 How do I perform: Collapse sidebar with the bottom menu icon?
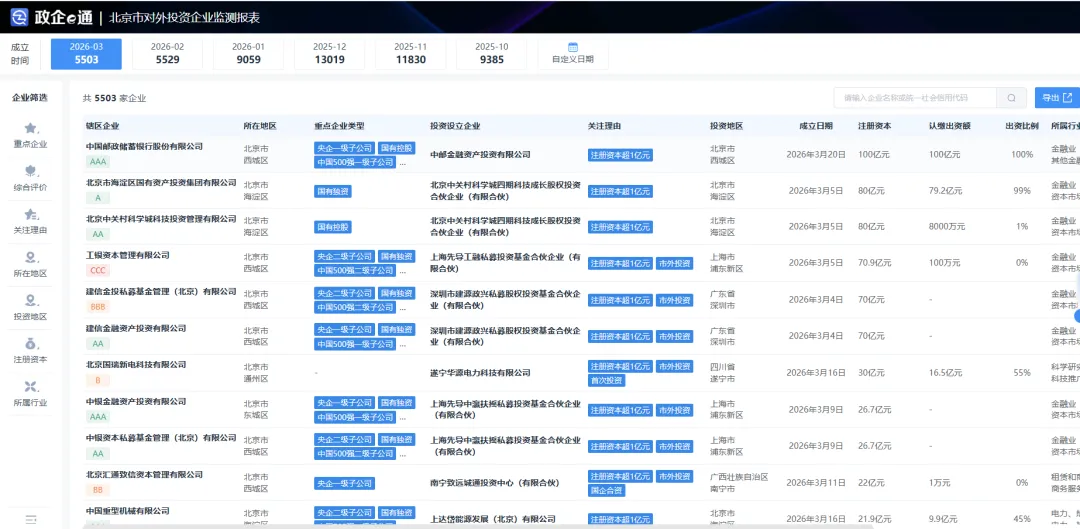click(30, 519)
